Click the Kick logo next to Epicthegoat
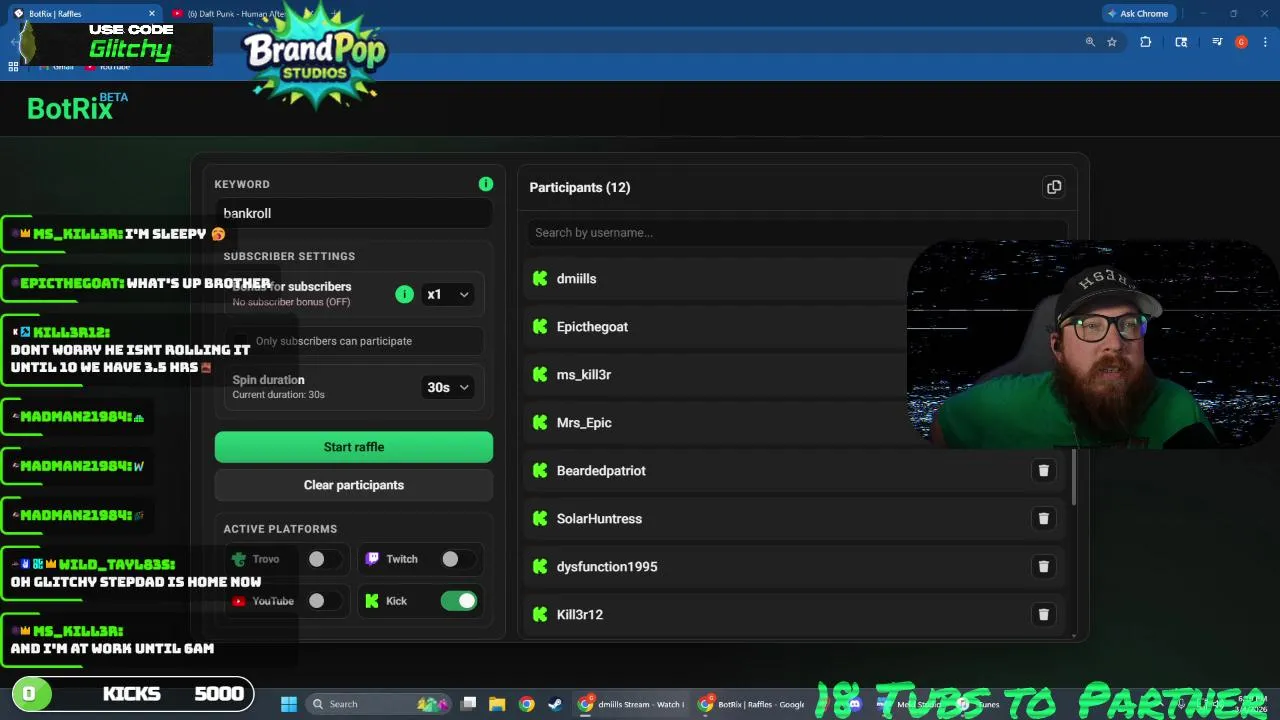 click(x=540, y=327)
